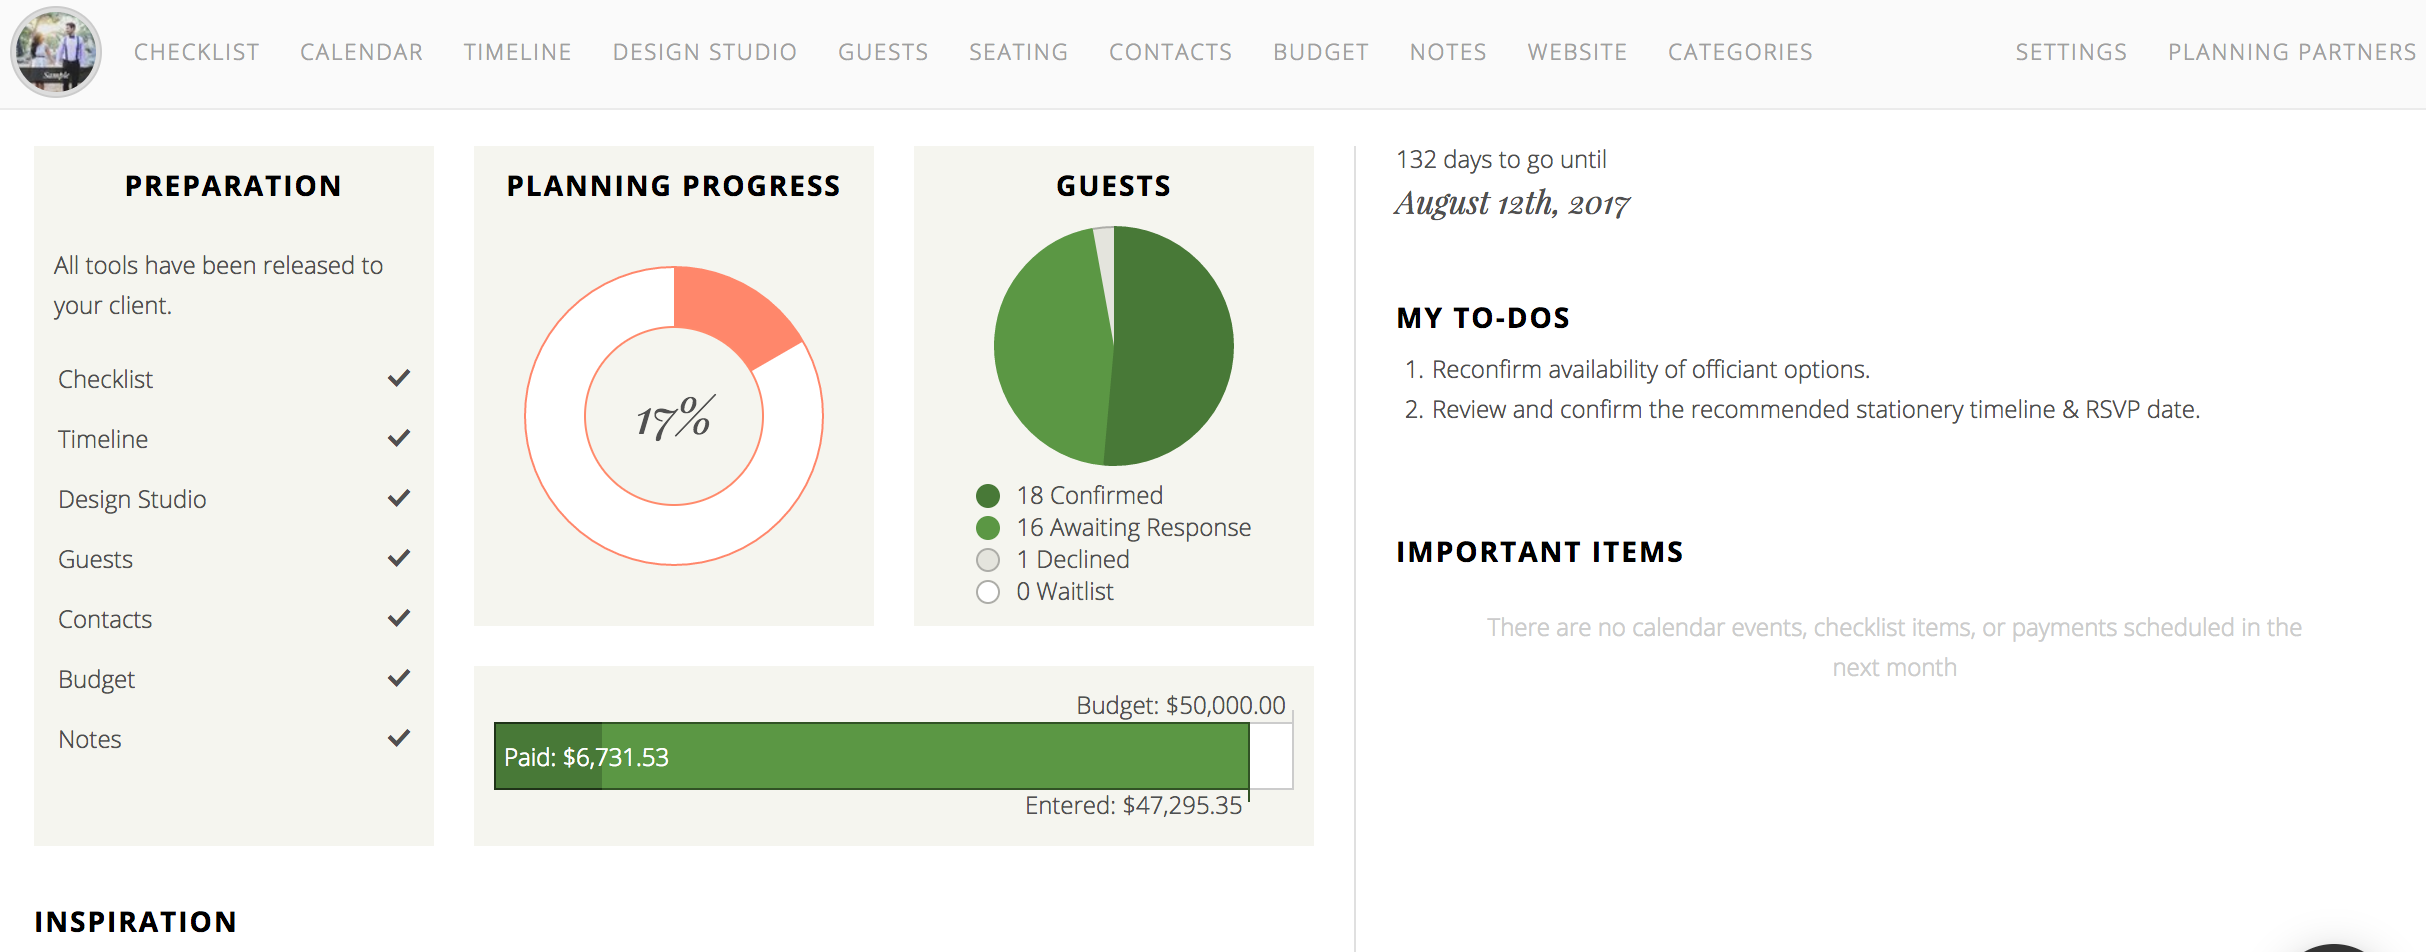
Task: Switch to the Guests nav tab
Action: [x=884, y=52]
